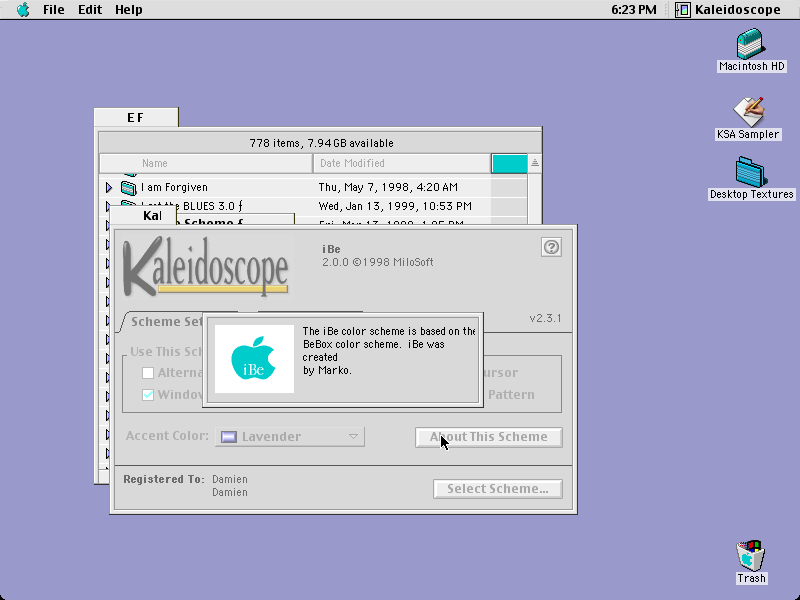Expand the I am Forgiven folder
The width and height of the screenshot is (800, 600).
[x=109, y=188]
